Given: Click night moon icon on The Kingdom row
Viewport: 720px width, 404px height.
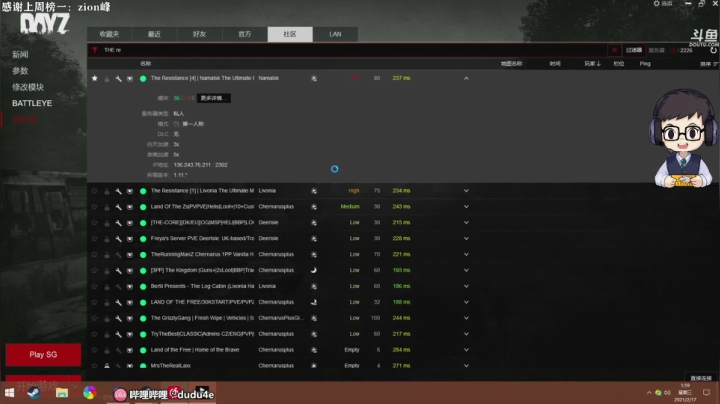Looking at the screenshot, I should point(314,270).
